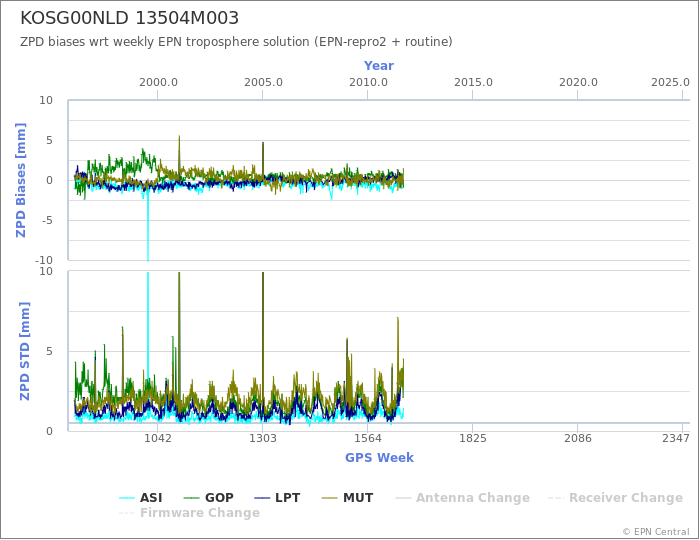Toggle the MUT legend item
The height and width of the screenshot is (540, 700).
click(x=347, y=498)
